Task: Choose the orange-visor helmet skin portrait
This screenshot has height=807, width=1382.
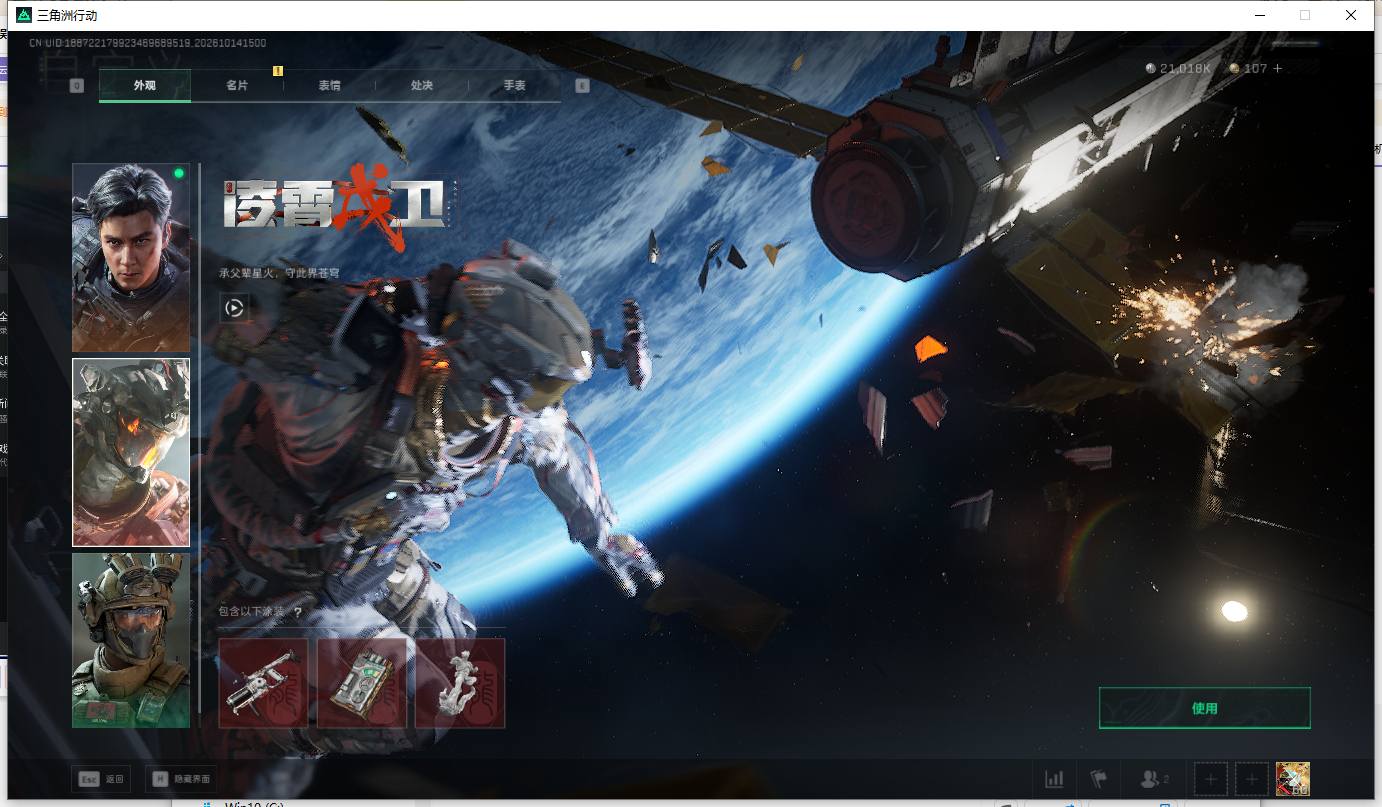Action: tap(131, 453)
